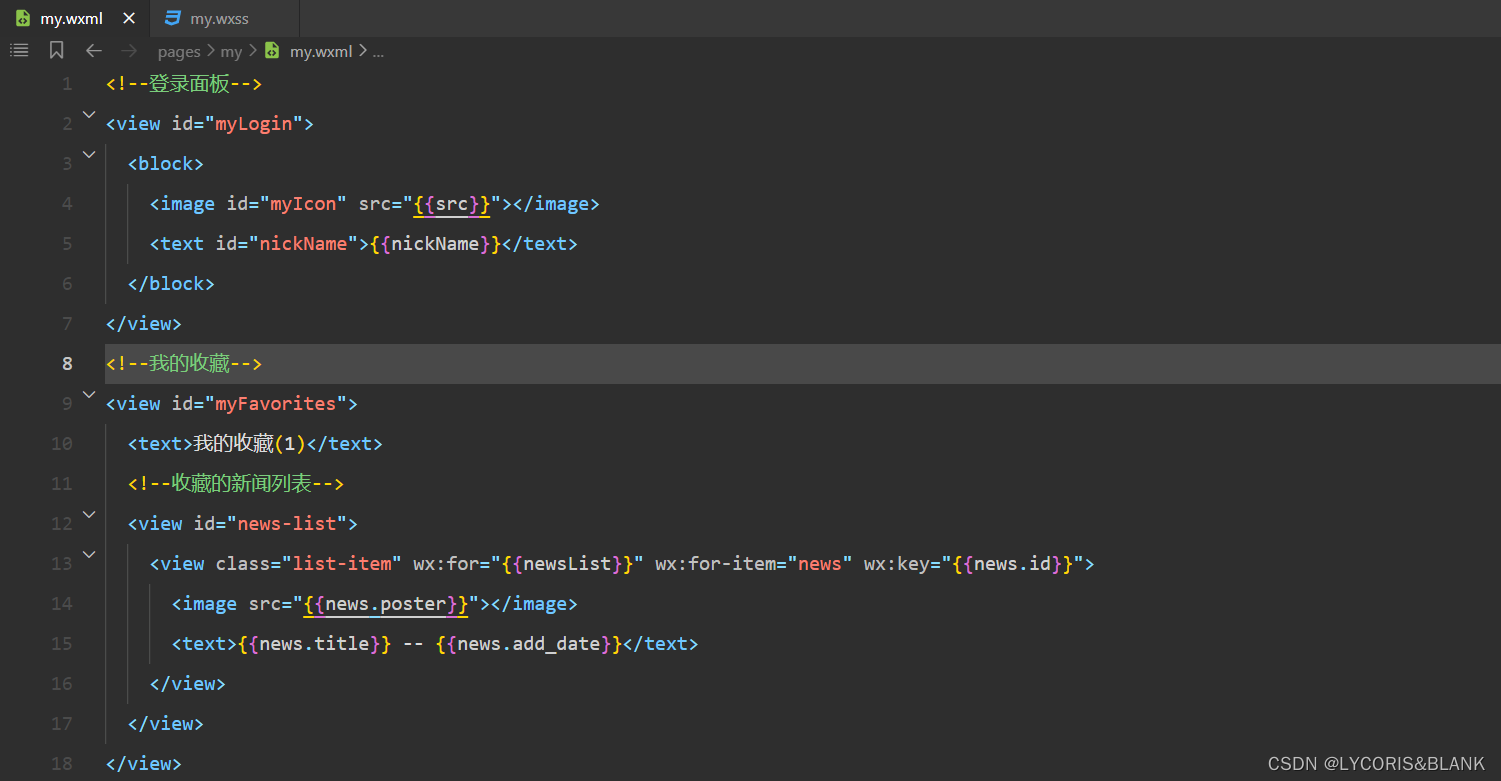Switch to the my.wxss tab

click(x=224, y=19)
